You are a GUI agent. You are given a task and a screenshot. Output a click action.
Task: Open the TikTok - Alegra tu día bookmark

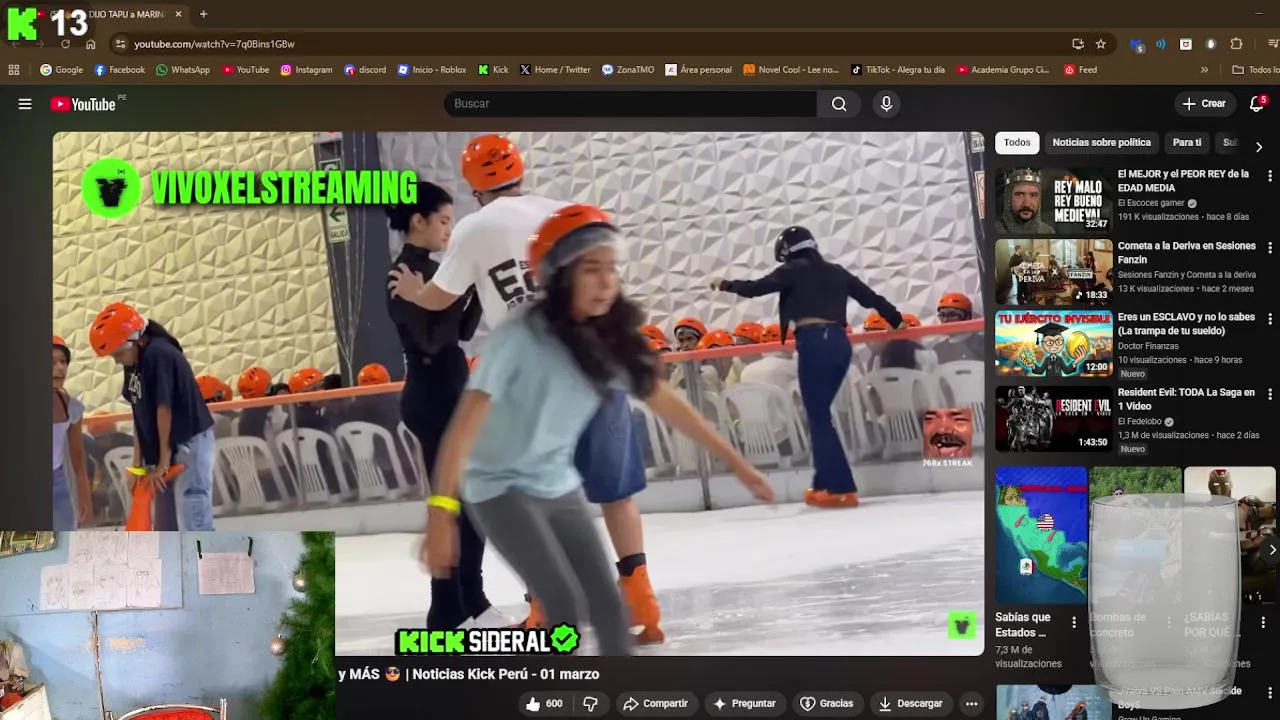click(897, 70)
